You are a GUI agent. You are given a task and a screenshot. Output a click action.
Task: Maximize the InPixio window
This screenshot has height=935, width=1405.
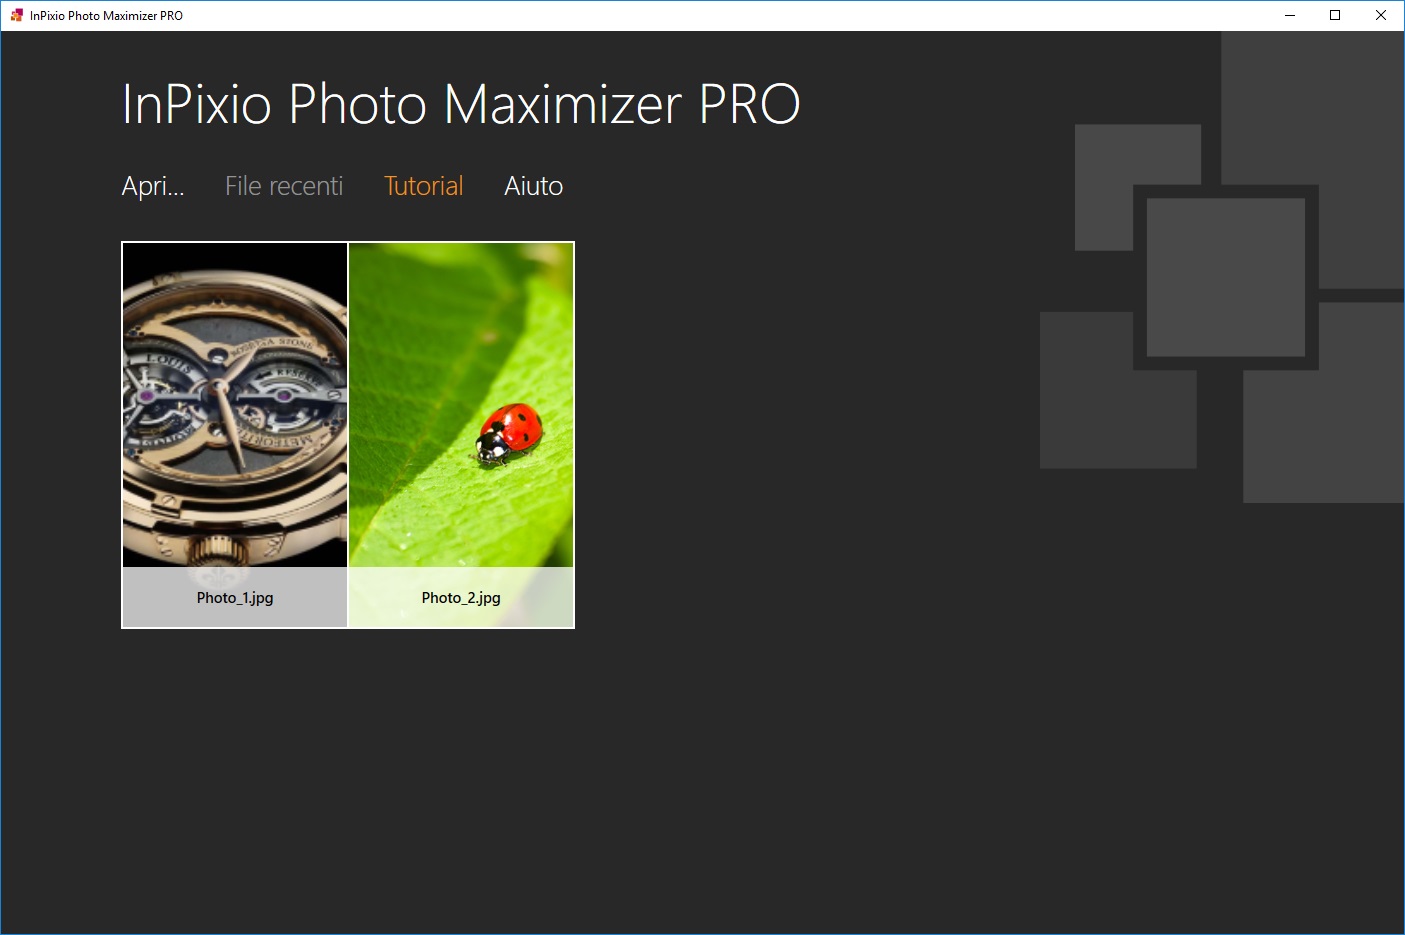pos(1335,15)
